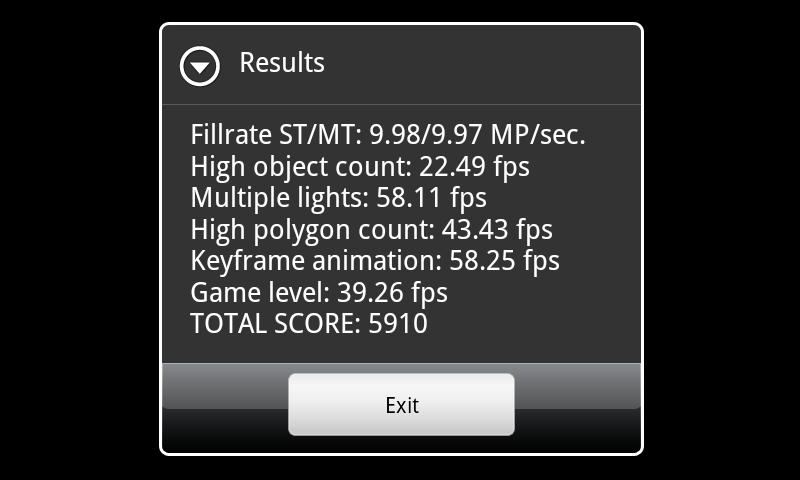The height and width of the screenshot is (480, 800).
Task: Click the 22.49 fps value
Action: pyautogui.click(x=474, y=167)
